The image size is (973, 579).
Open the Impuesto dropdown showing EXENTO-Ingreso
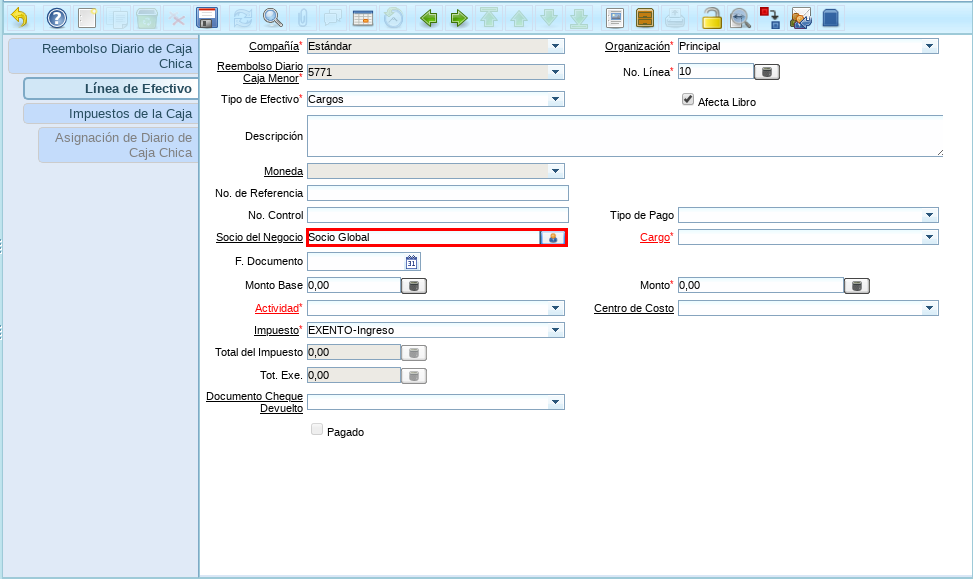tap(555, 330)
